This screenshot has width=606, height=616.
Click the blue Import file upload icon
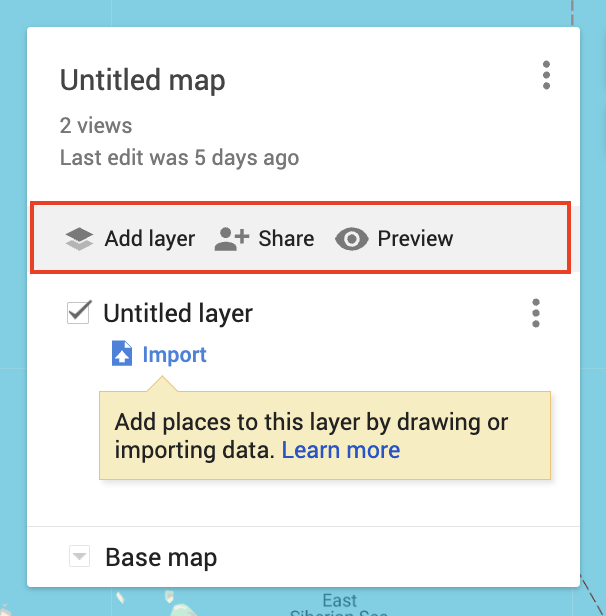click(x=122, y=353)
